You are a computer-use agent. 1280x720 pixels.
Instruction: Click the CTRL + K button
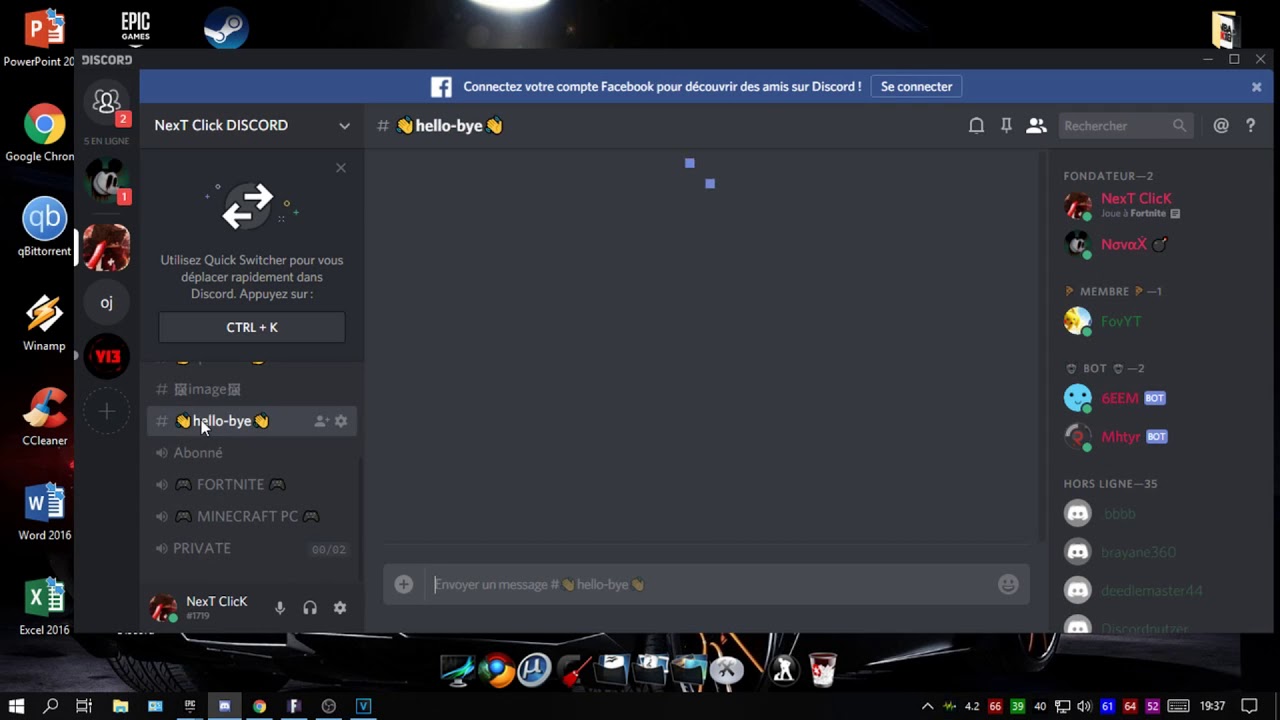click(x=252, y=327)
